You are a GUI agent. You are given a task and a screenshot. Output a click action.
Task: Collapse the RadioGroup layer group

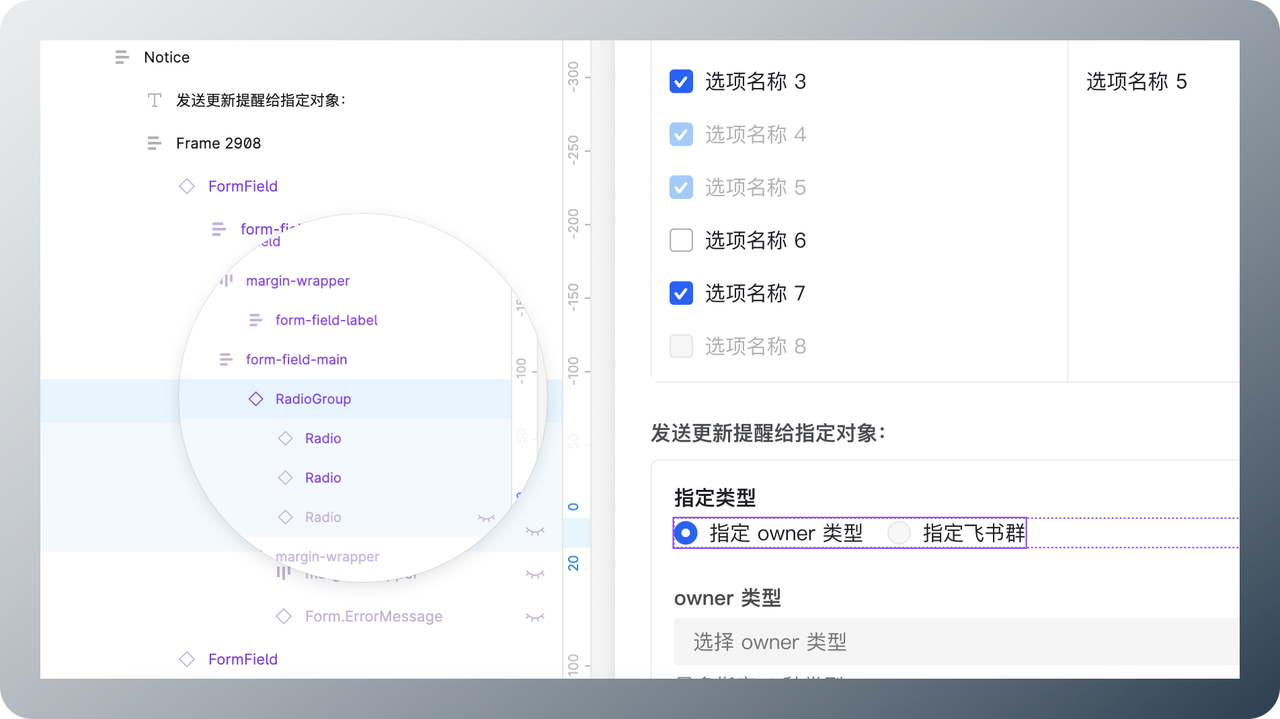(238, 398)
